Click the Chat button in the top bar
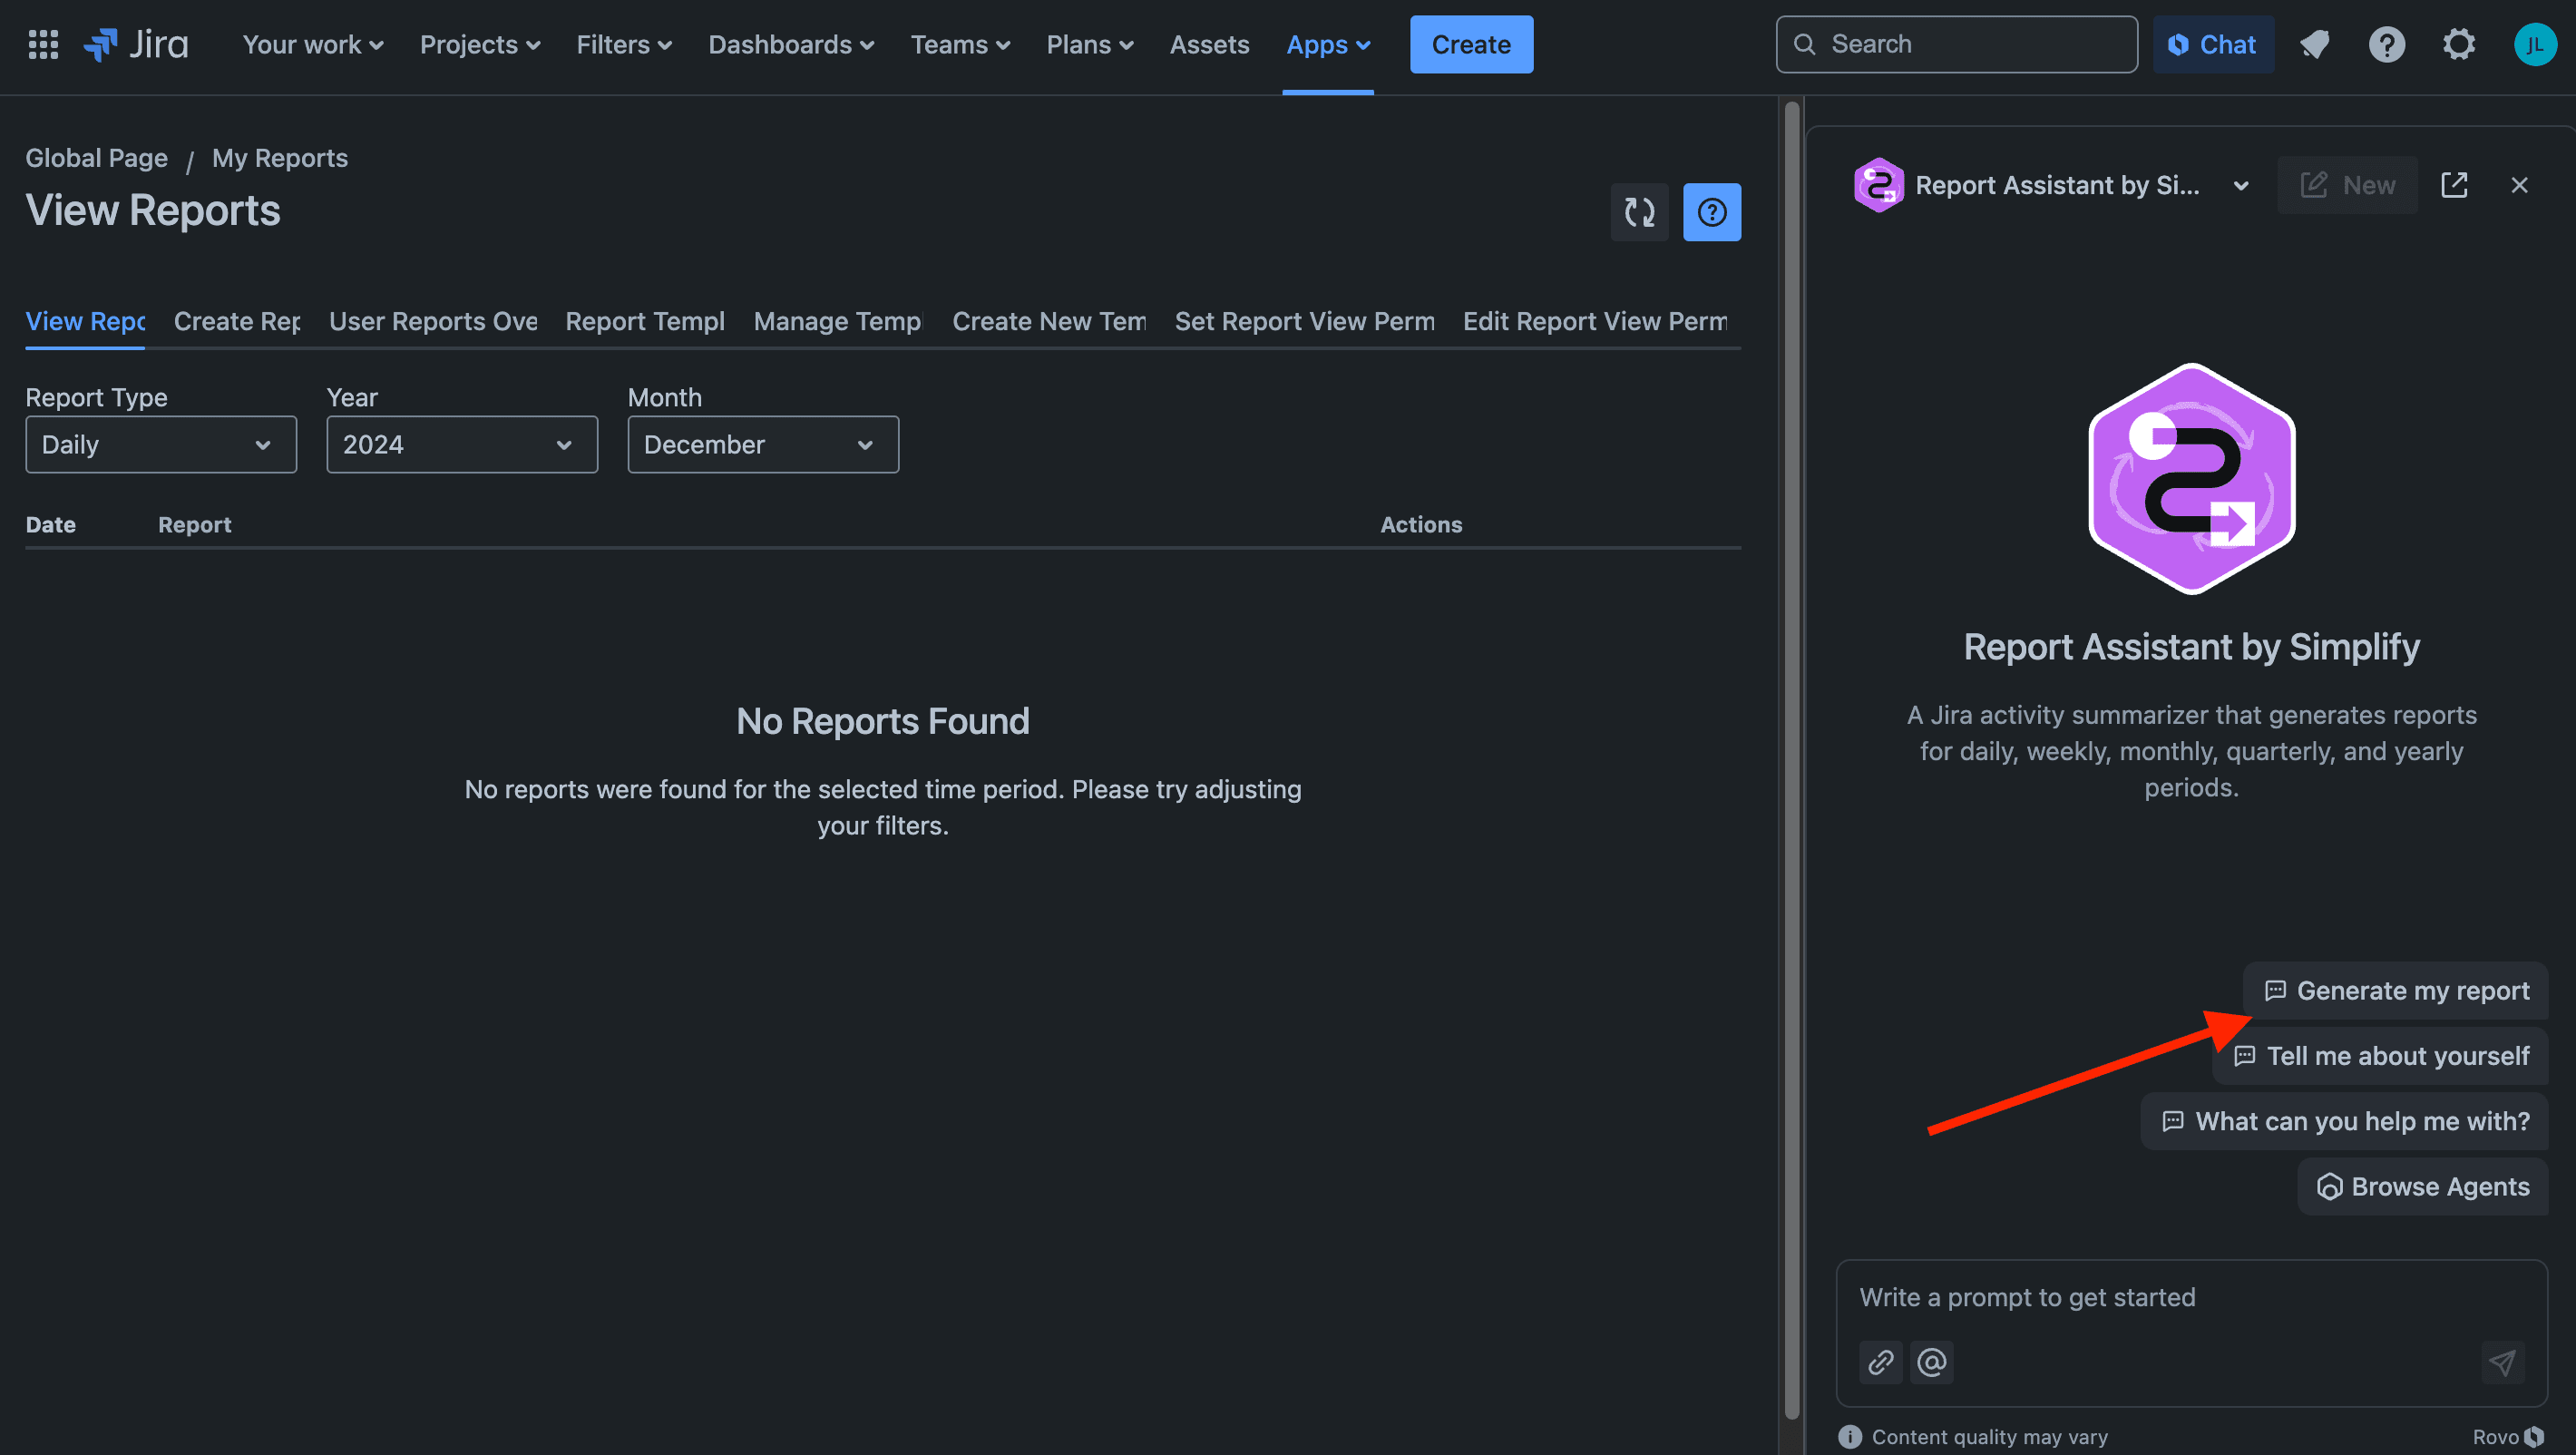 (x=2212, y=44)
